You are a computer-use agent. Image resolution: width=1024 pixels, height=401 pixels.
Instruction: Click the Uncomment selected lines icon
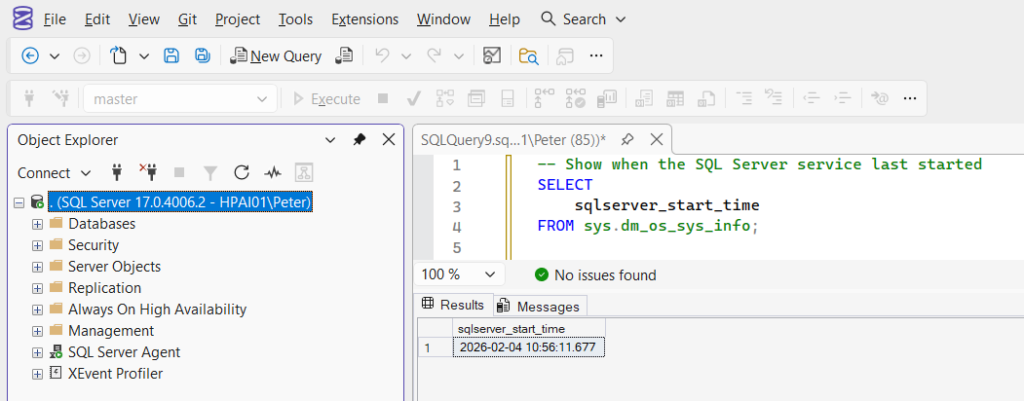click(774, 99)
